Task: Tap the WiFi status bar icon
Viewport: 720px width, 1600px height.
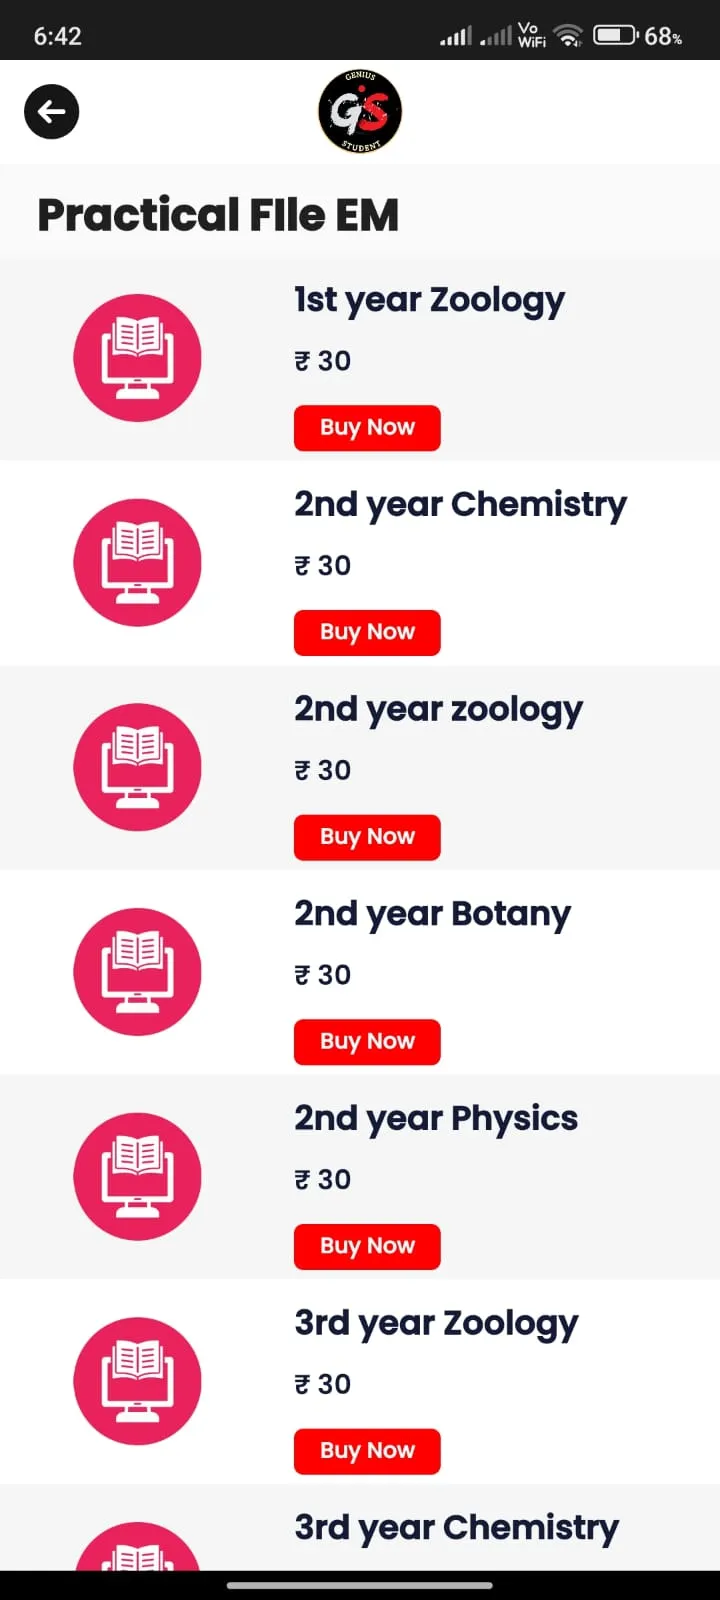Action: pos(569,36)
